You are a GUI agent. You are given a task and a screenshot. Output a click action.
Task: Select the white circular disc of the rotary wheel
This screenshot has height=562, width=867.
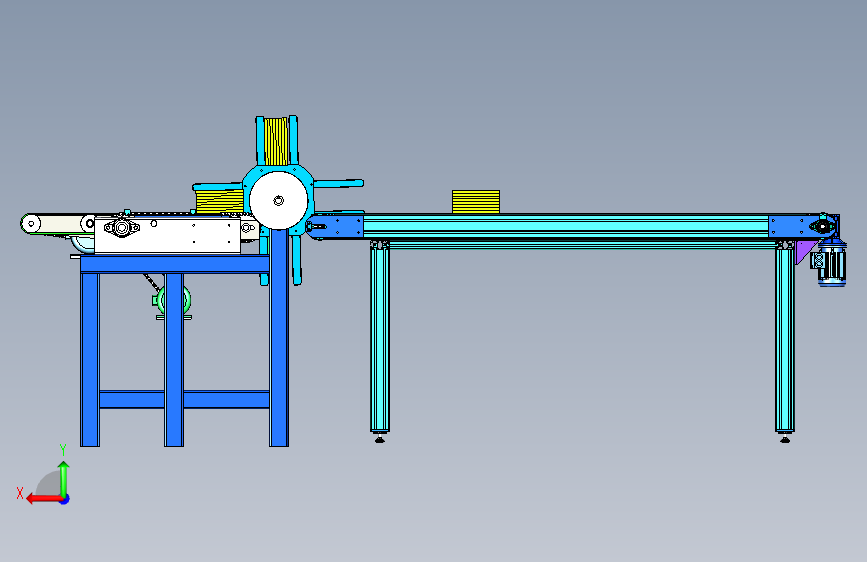pyautogui.click(x=279, y=200)
